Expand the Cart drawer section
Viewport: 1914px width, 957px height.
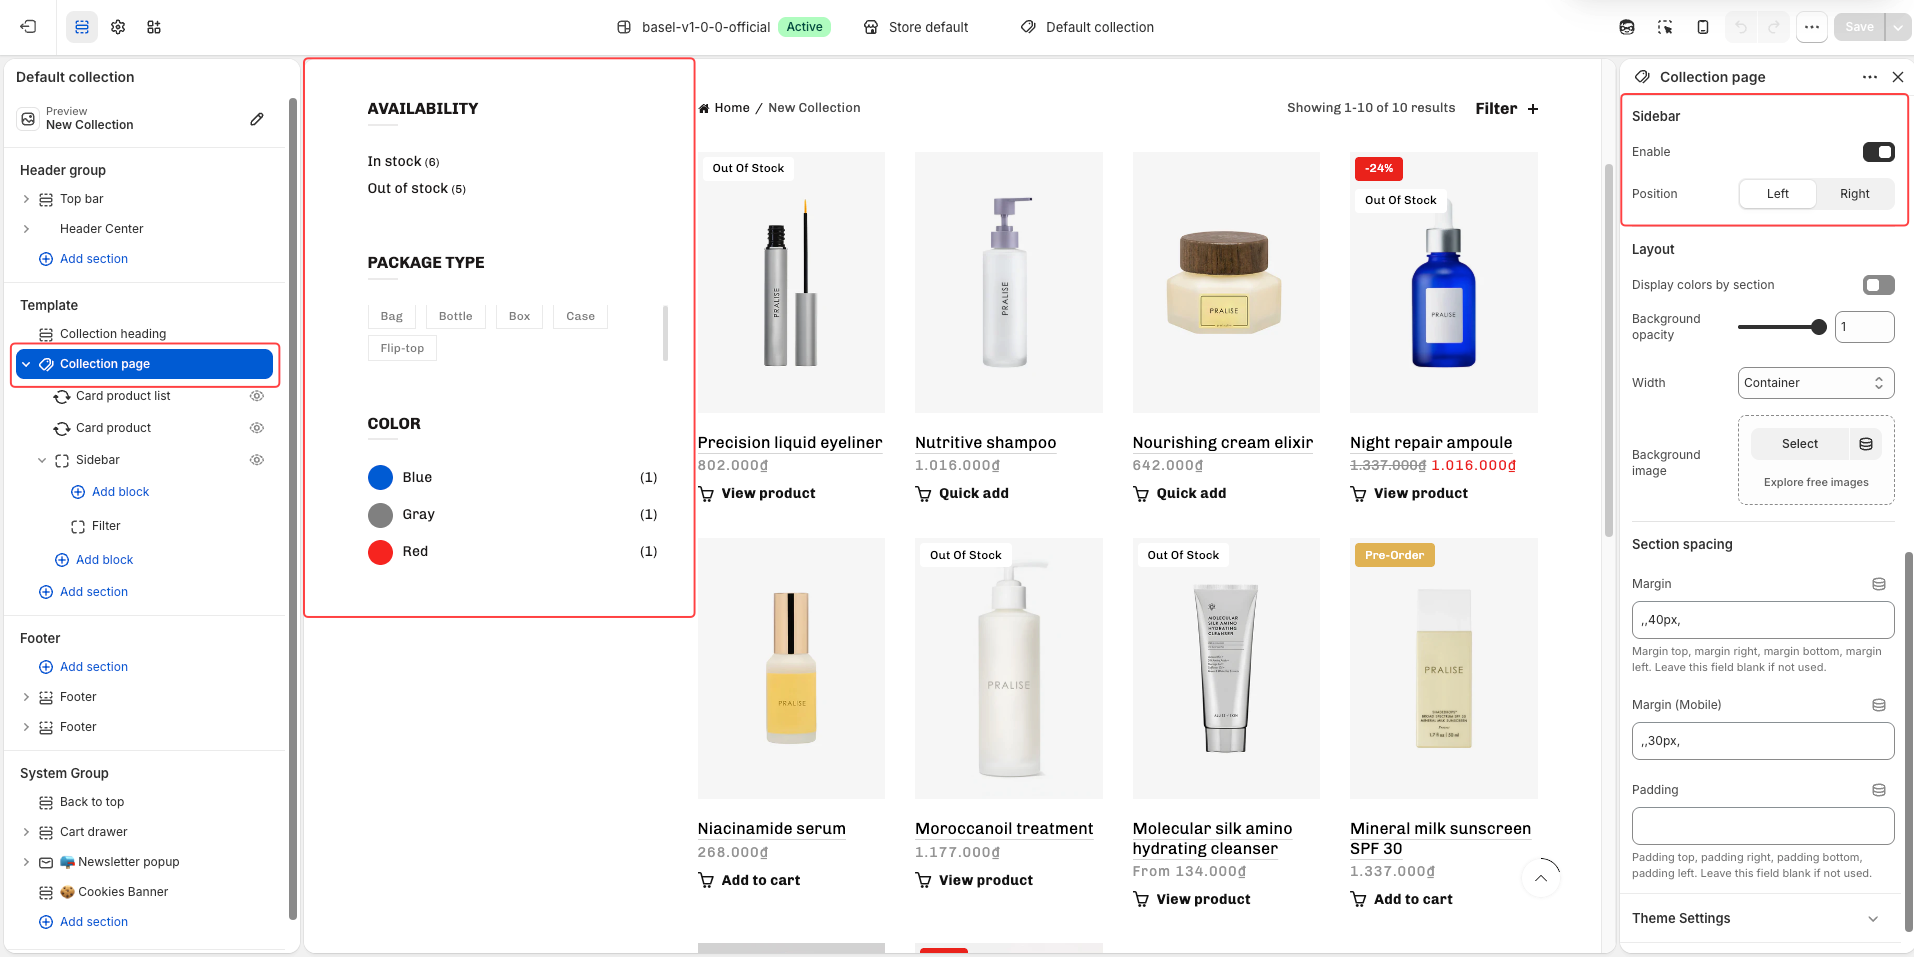[26, 832]
